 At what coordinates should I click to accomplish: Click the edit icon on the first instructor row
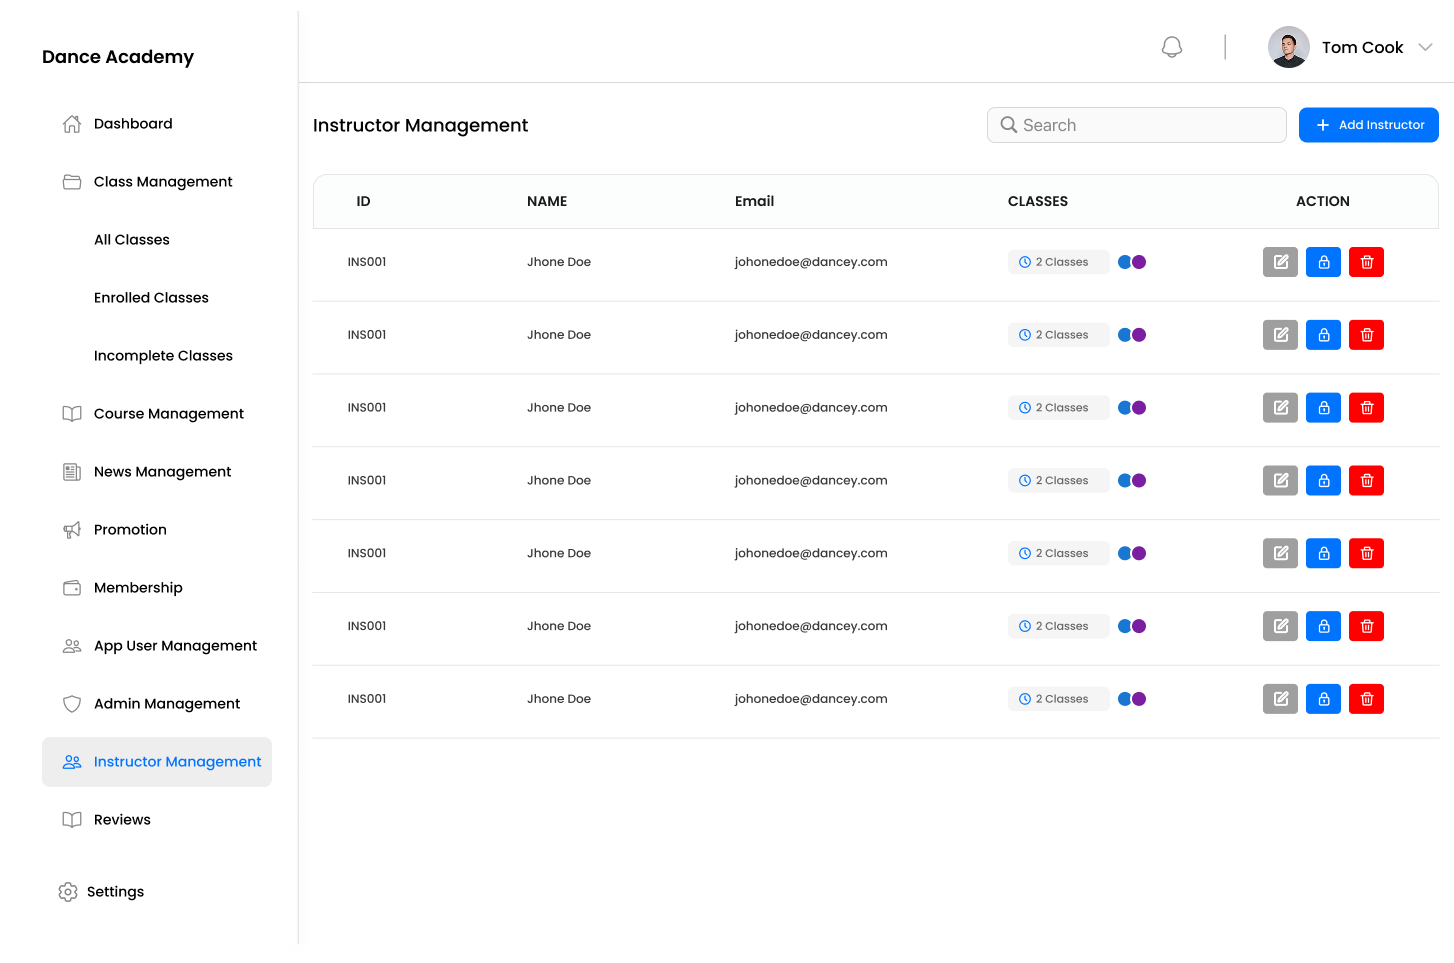pyautogui.click(x=1280, y=262)
